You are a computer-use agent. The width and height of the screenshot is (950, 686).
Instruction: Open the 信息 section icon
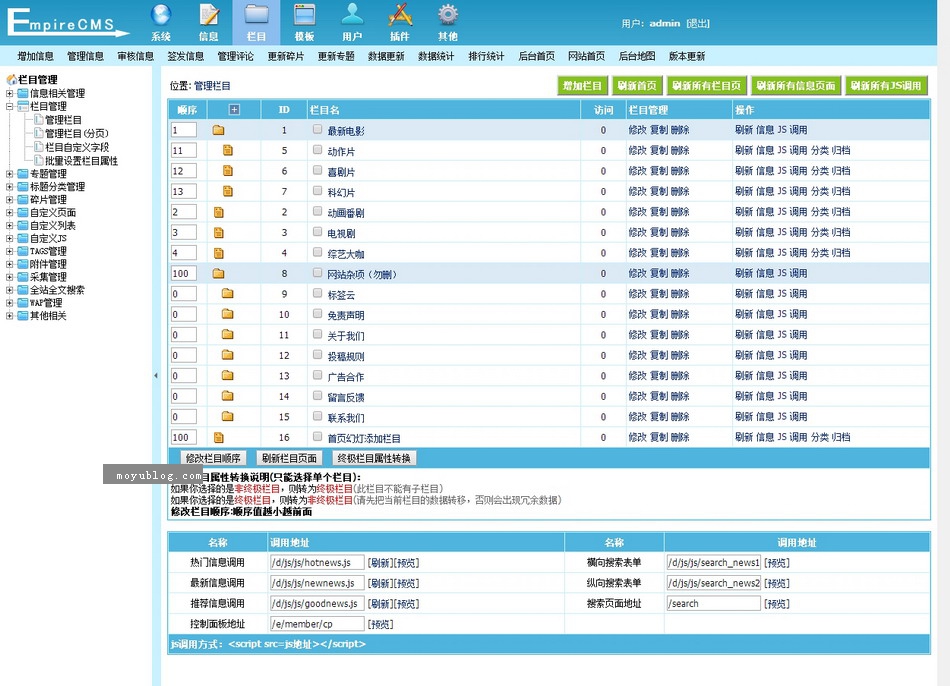coord(208,22)
